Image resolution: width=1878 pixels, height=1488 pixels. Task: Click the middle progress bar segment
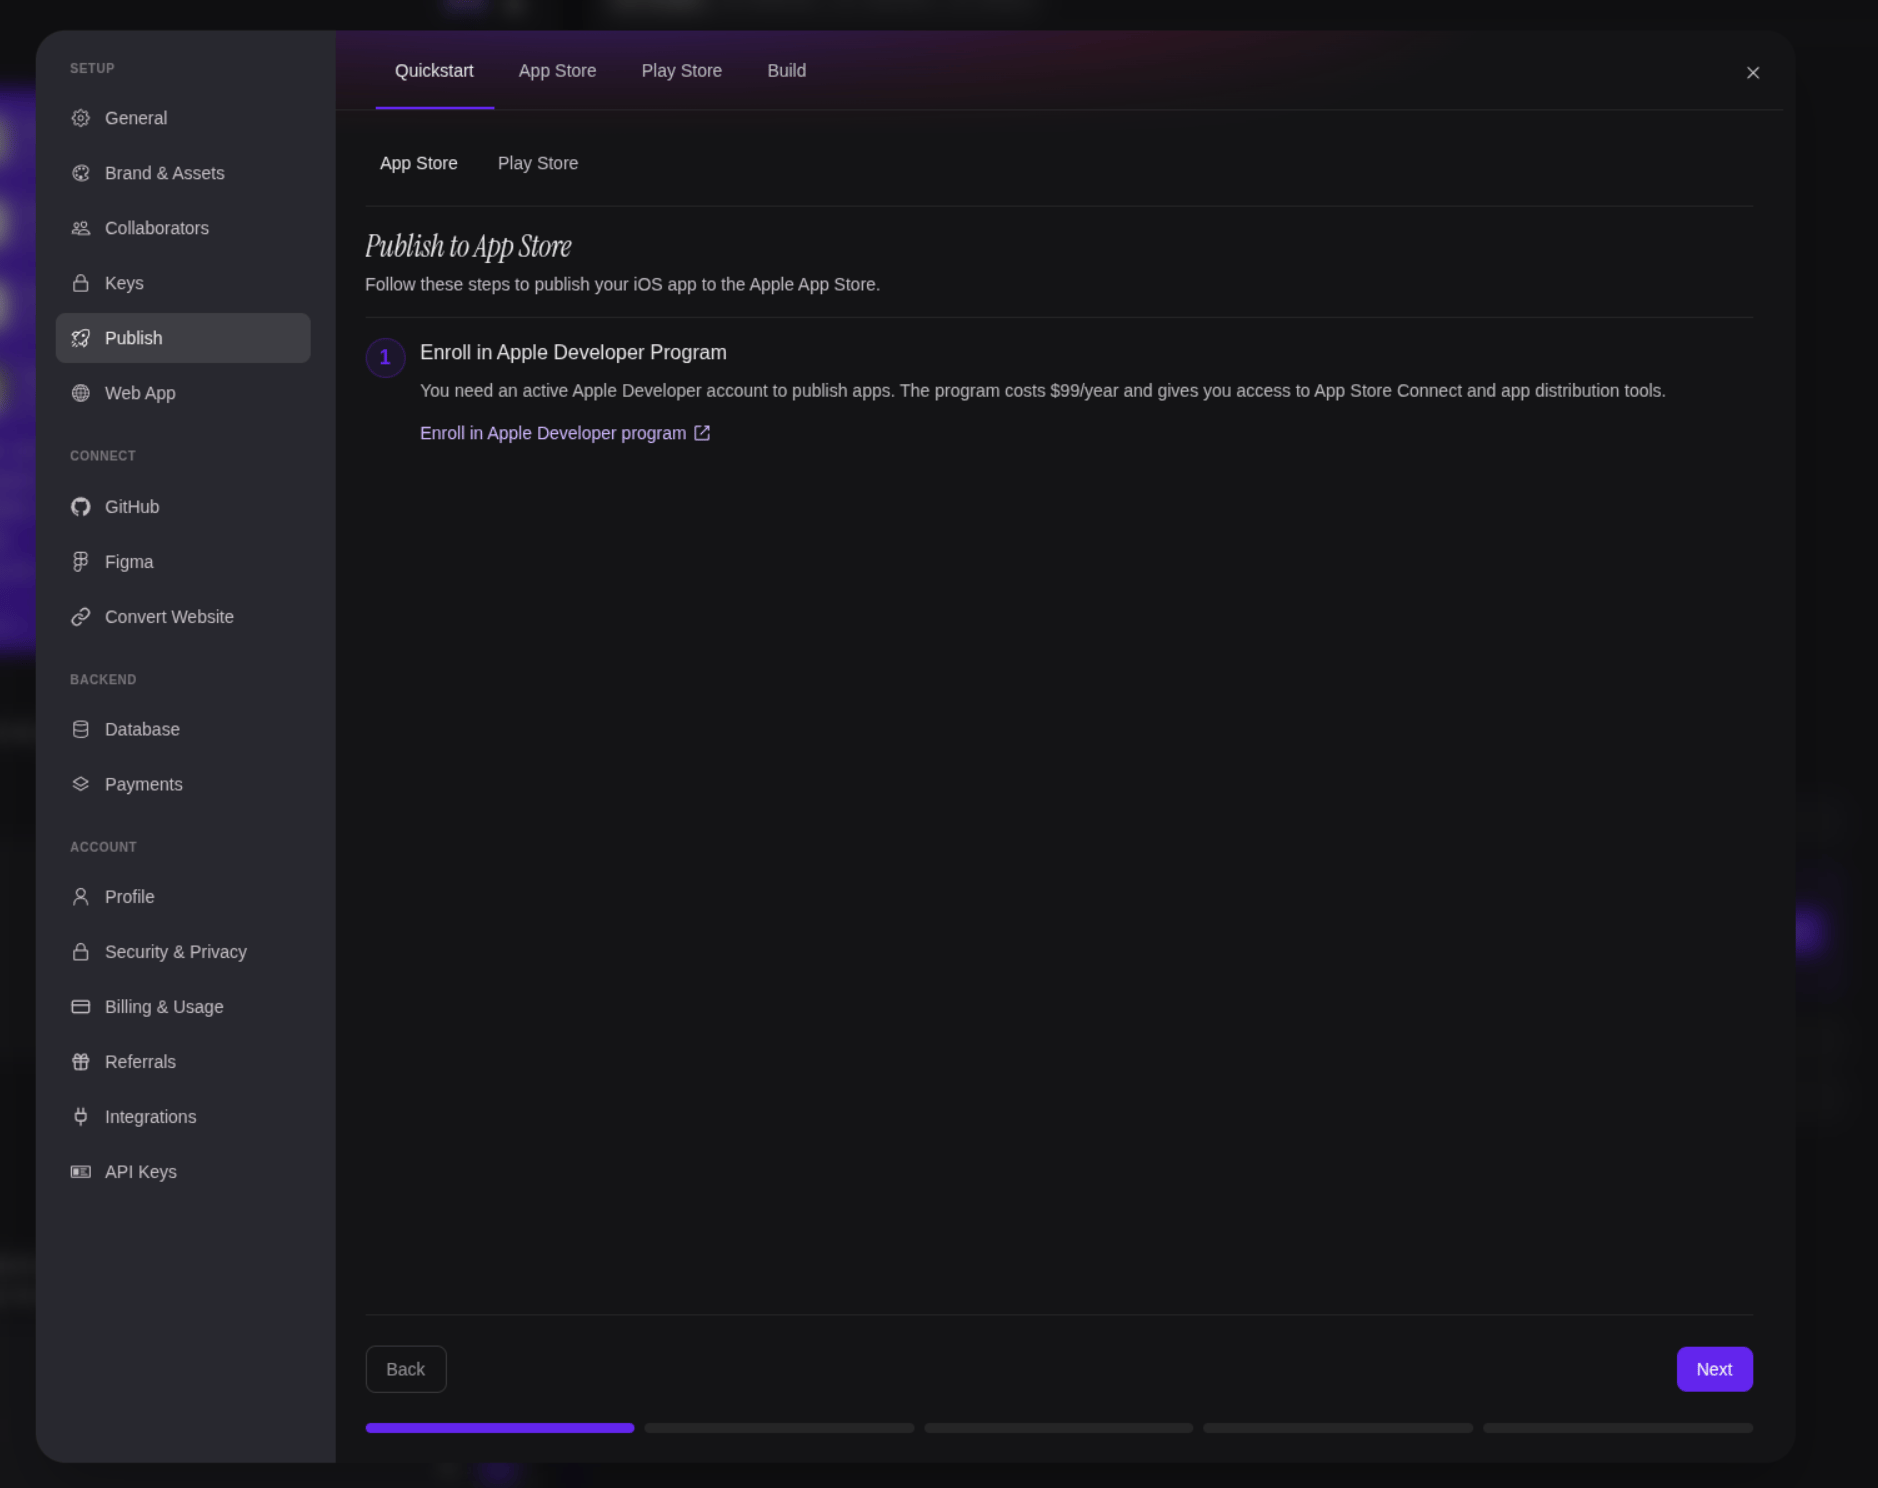click(x=1059, y=1428)
